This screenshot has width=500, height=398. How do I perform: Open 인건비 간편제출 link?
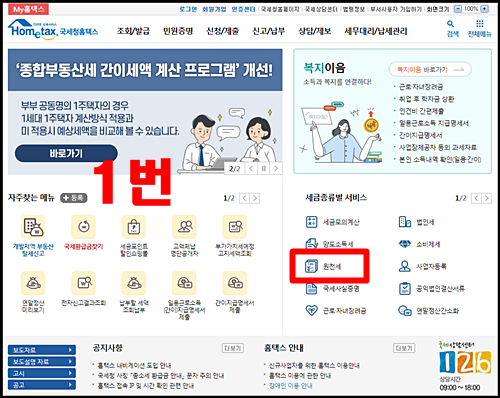(422, 111)
